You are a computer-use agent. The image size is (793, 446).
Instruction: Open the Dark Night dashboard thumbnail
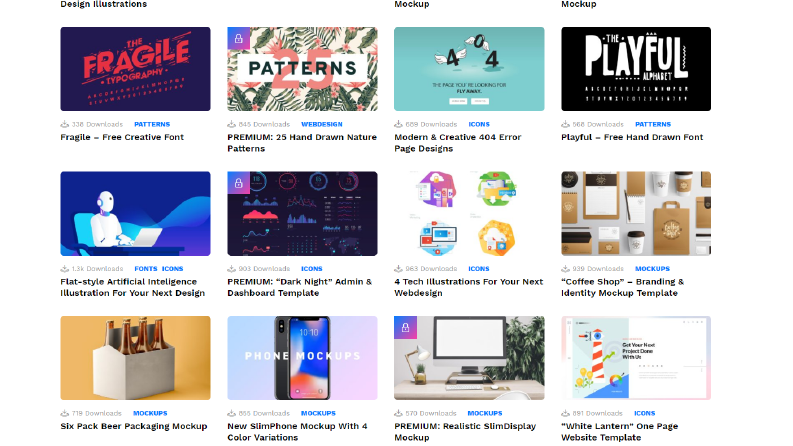click(302, 213)
